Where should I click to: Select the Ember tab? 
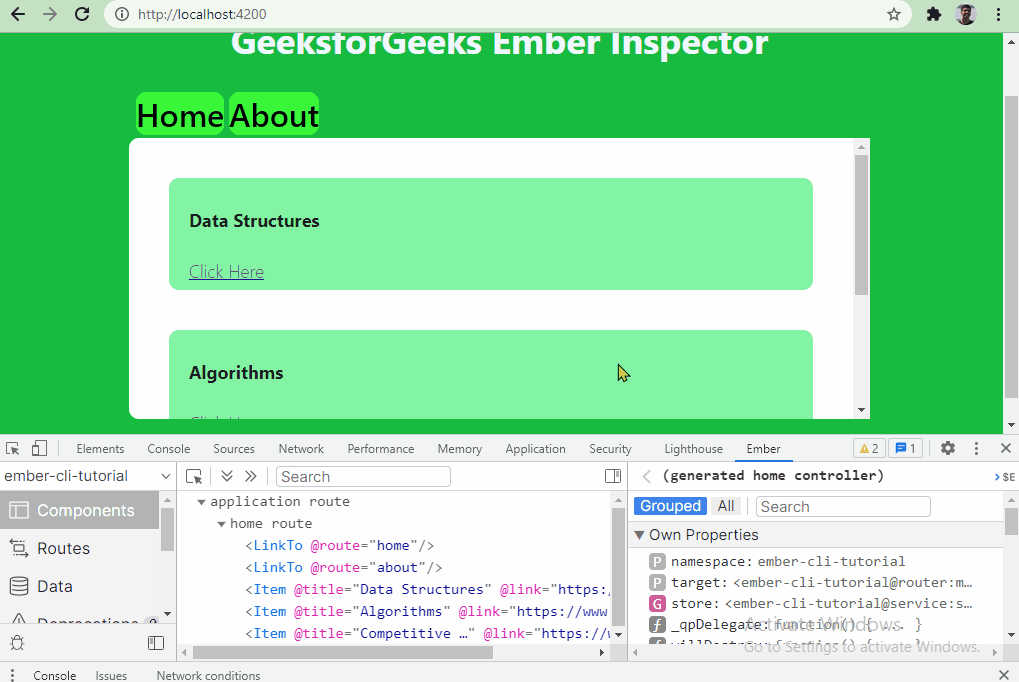(763, 449)
